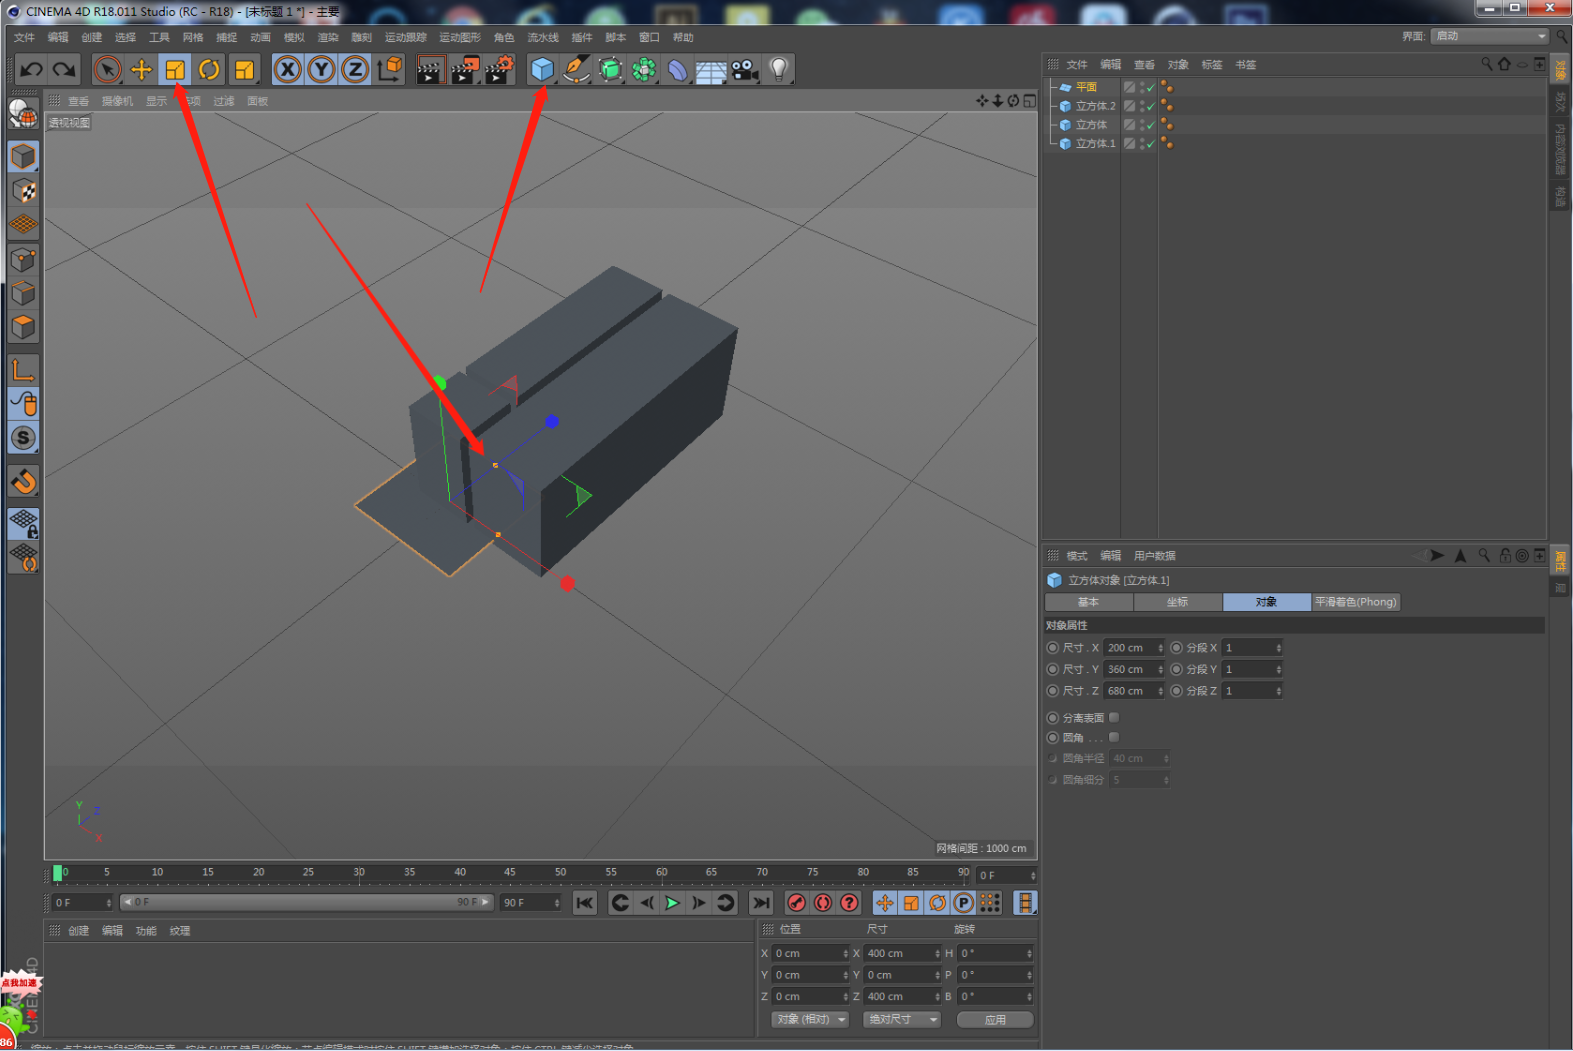
Task: Toggle visibility dots for 平面 object
Action: (x=1141, y=87)
